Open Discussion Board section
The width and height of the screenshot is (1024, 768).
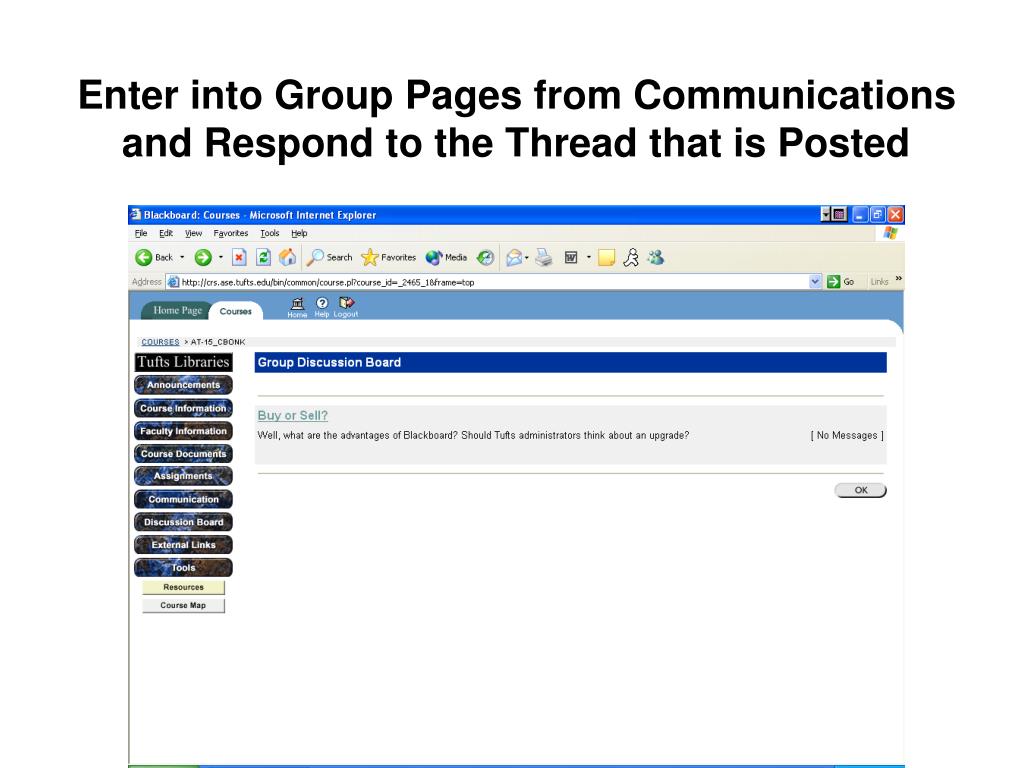pos(184,522)
